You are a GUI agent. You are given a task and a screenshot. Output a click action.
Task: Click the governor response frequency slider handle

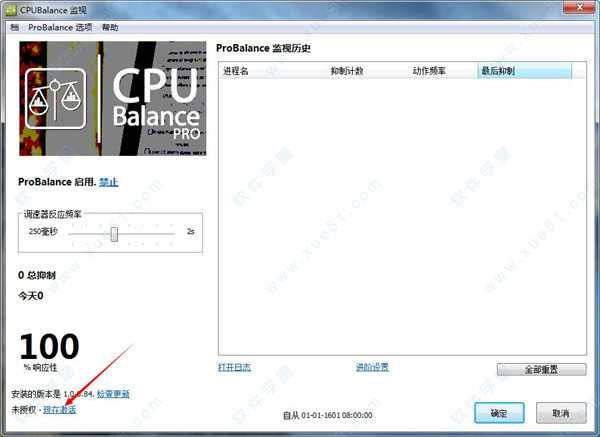[114, 234]
